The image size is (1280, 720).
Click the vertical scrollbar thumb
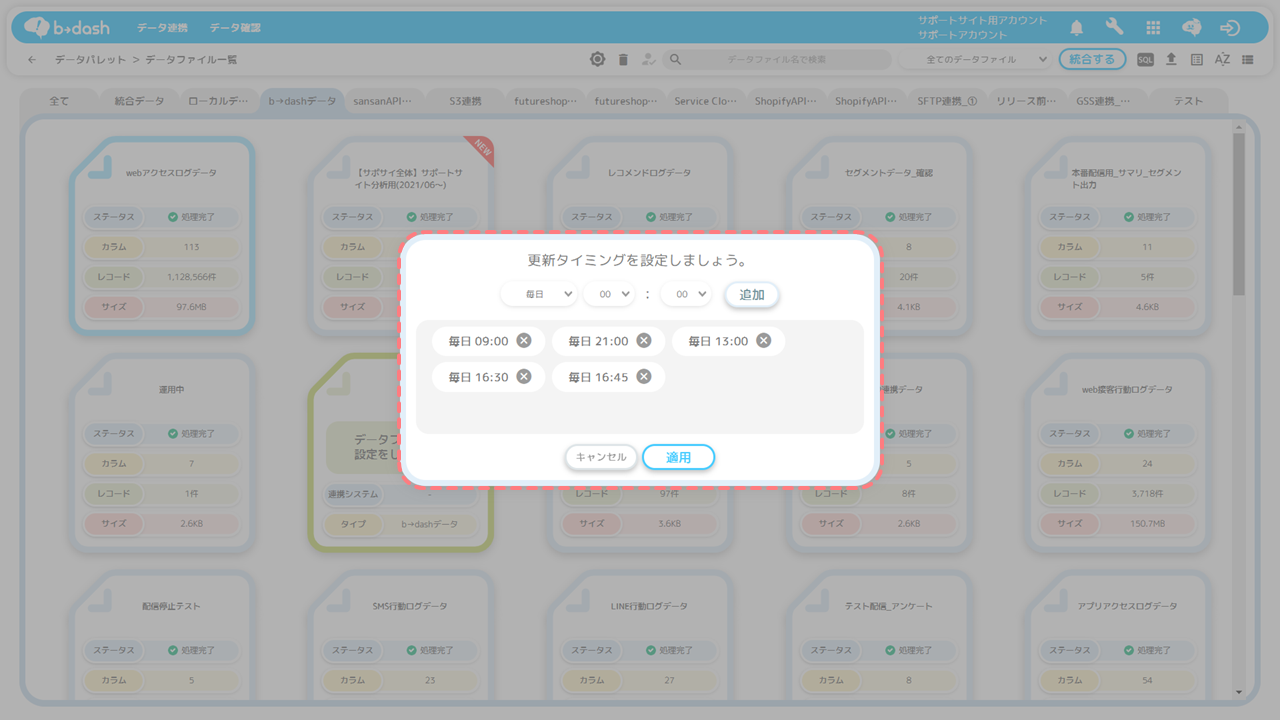click(1239, 215)
